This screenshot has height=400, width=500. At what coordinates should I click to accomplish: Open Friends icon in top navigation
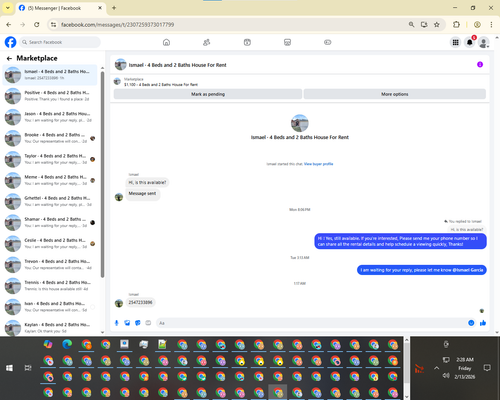point(207,42)
